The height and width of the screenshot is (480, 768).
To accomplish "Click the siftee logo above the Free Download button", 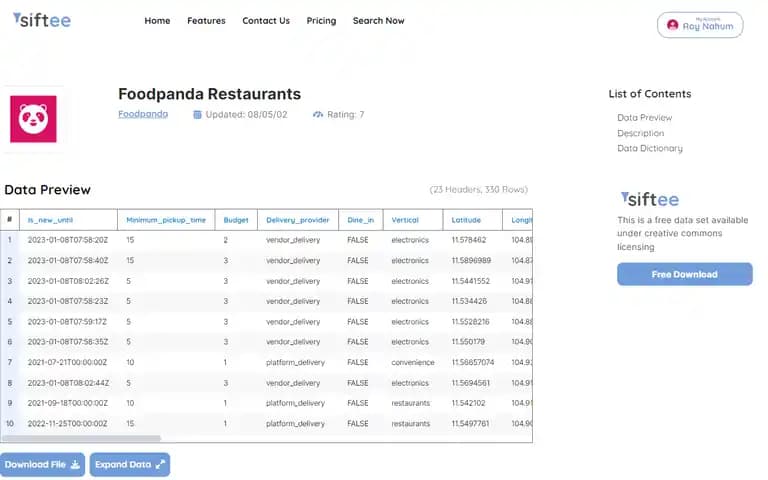I will 650,199.
